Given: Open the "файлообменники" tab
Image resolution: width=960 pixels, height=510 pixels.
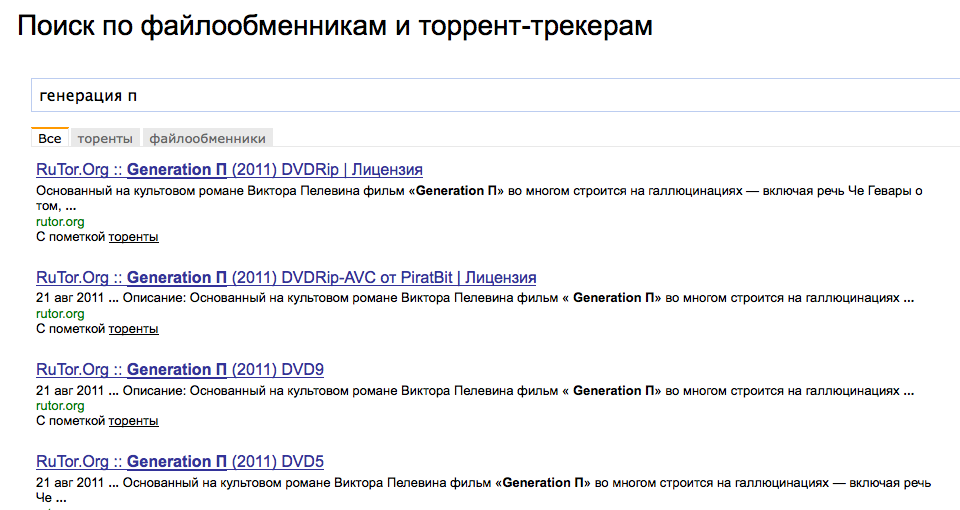Looking at the screenshot, I should point(208,138).
